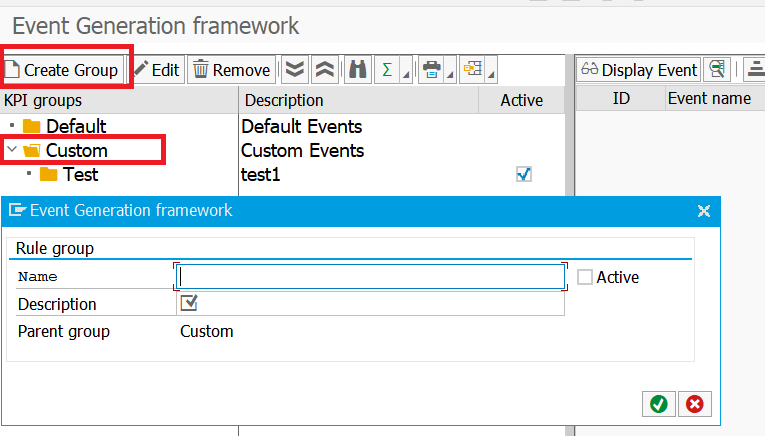
Task: Click the binoculars Find icon
Action: click(356, 70)
